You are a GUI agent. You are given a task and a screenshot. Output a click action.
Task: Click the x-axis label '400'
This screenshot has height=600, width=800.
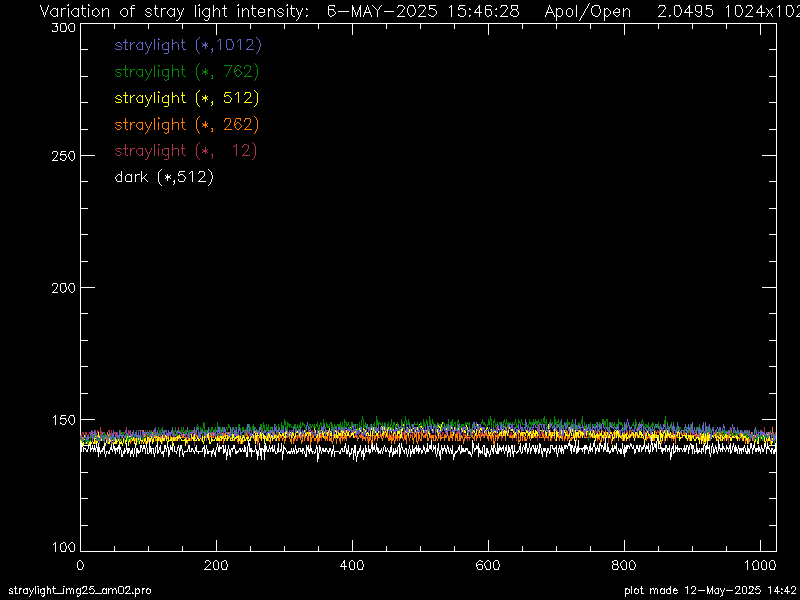coord(352,565)
